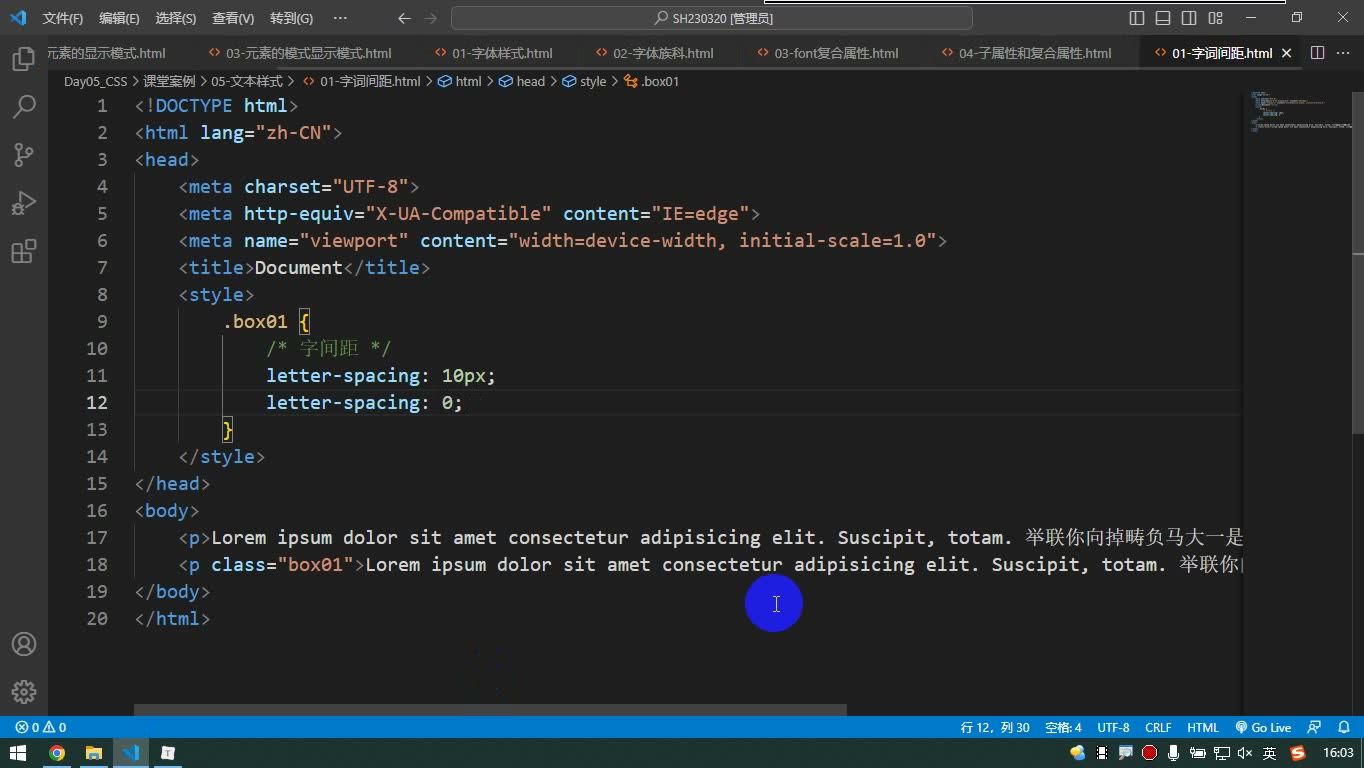Screen dimensions: 1364x768
Task: Expand the head breadcrumb symbol
Action: pos(522,81)
